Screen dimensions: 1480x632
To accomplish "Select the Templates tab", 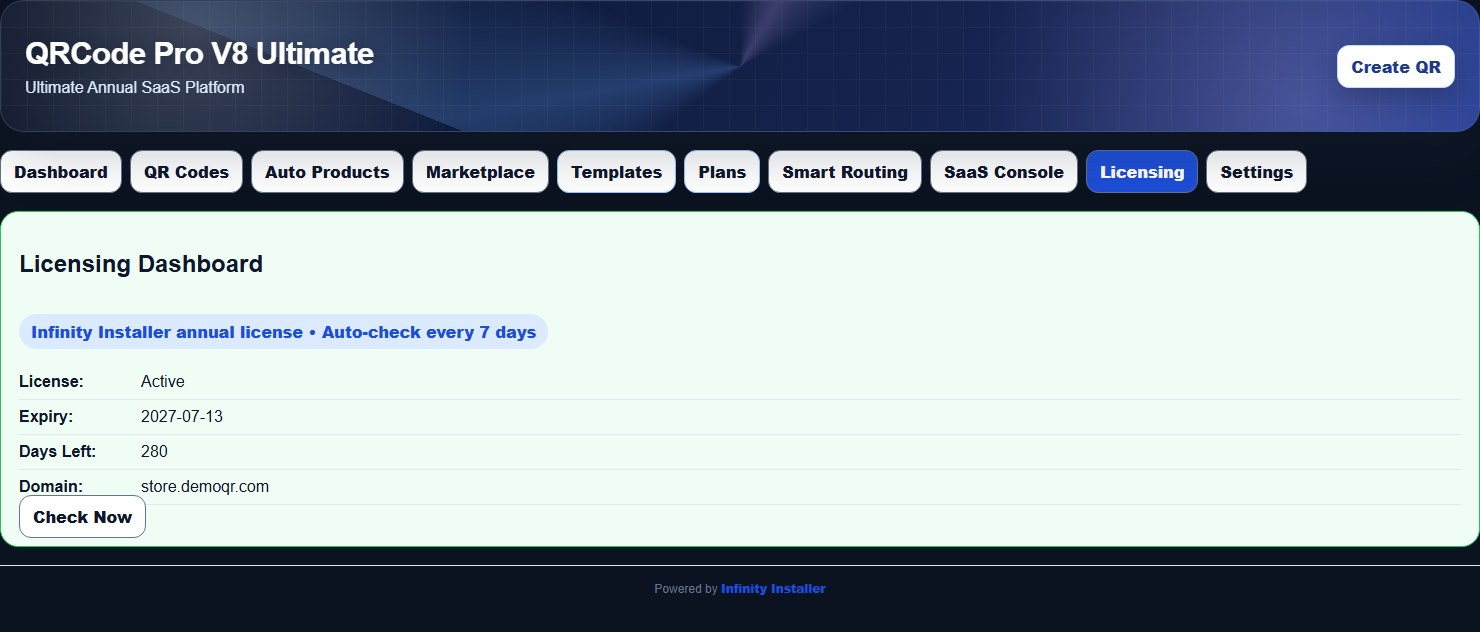I will [616, 172].
